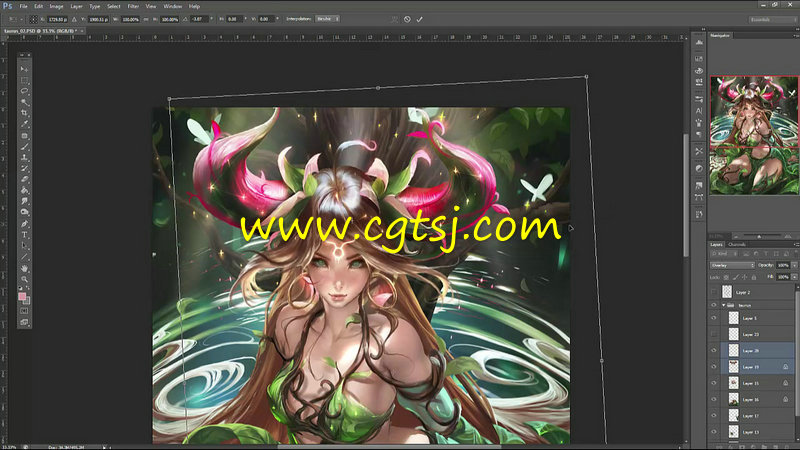Hide the layer group with eye icon
Image resolution: width=800 pixels, height=450 pixels.
coord(714,305)
